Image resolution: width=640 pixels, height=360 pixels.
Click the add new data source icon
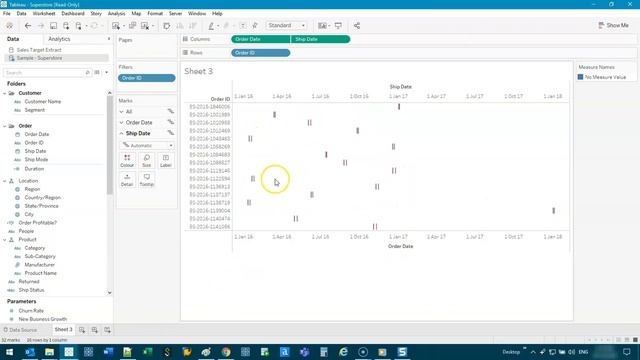(66, 26)
